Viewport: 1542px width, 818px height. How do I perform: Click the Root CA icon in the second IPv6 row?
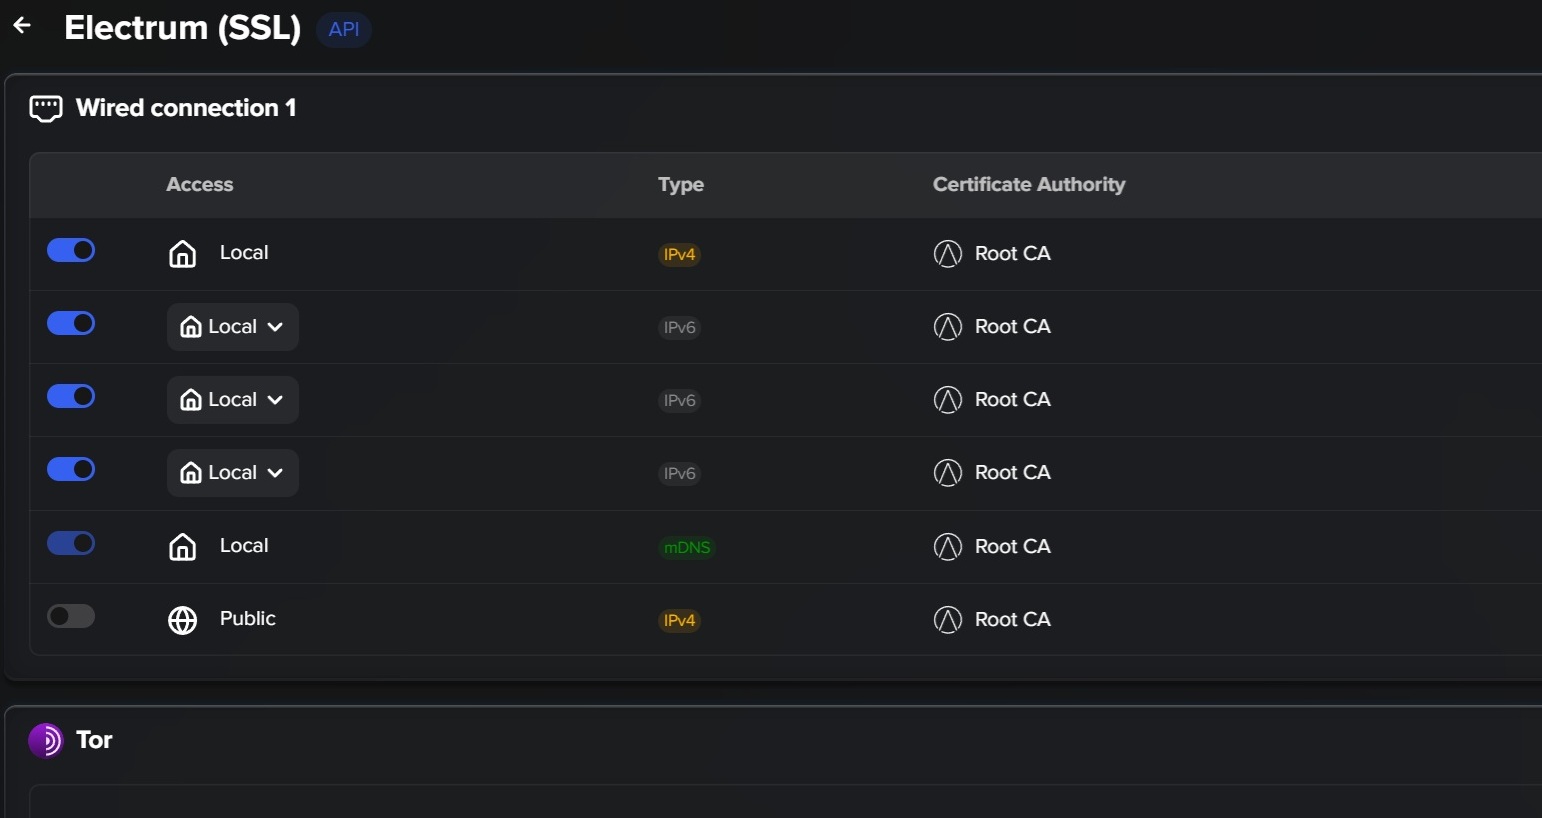[x=947, y=400]
